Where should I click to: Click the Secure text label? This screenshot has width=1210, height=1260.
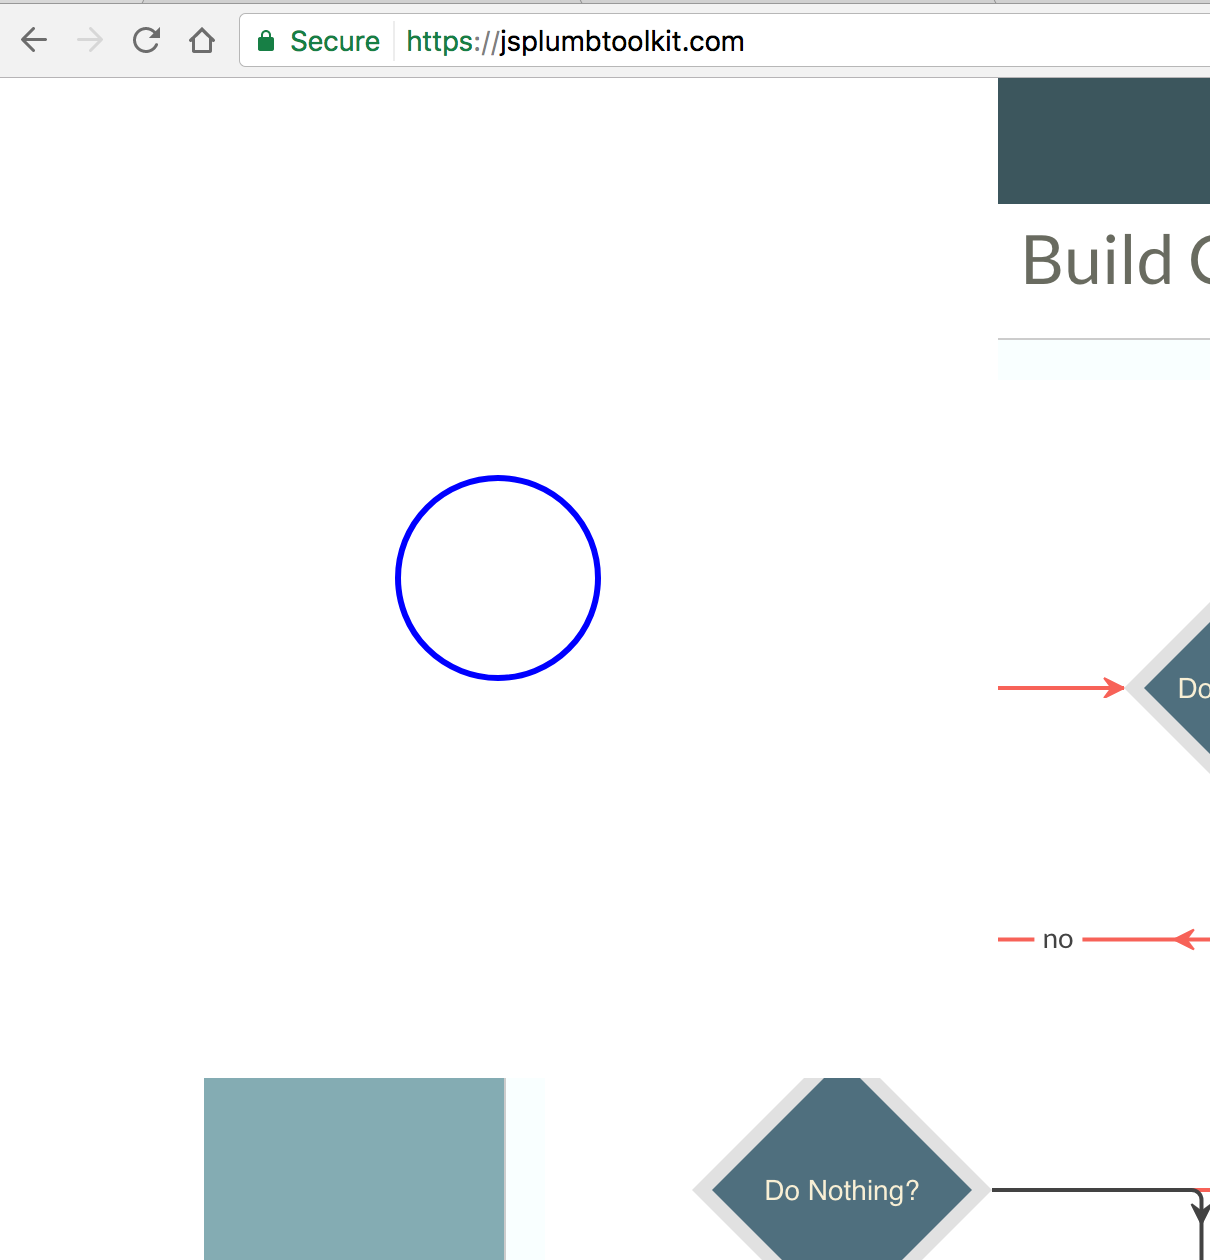coord(335,41)
